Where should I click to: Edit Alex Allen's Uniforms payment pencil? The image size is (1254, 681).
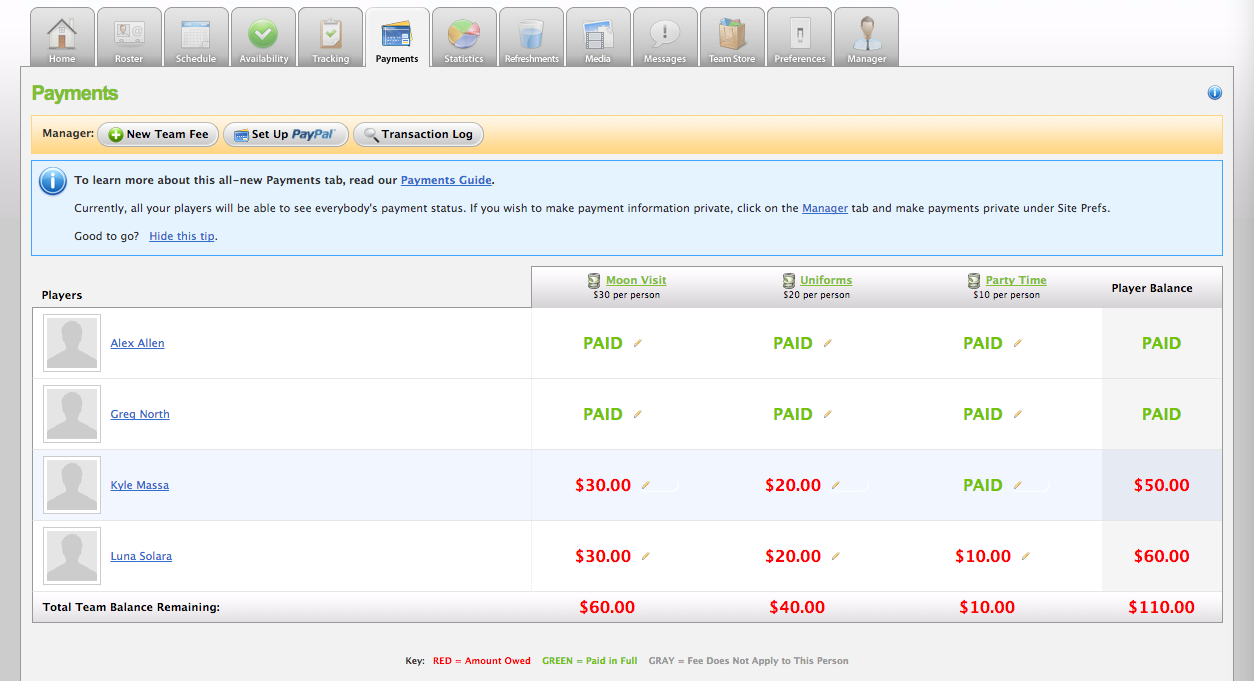pyautogui.click(x=828, y=343)
